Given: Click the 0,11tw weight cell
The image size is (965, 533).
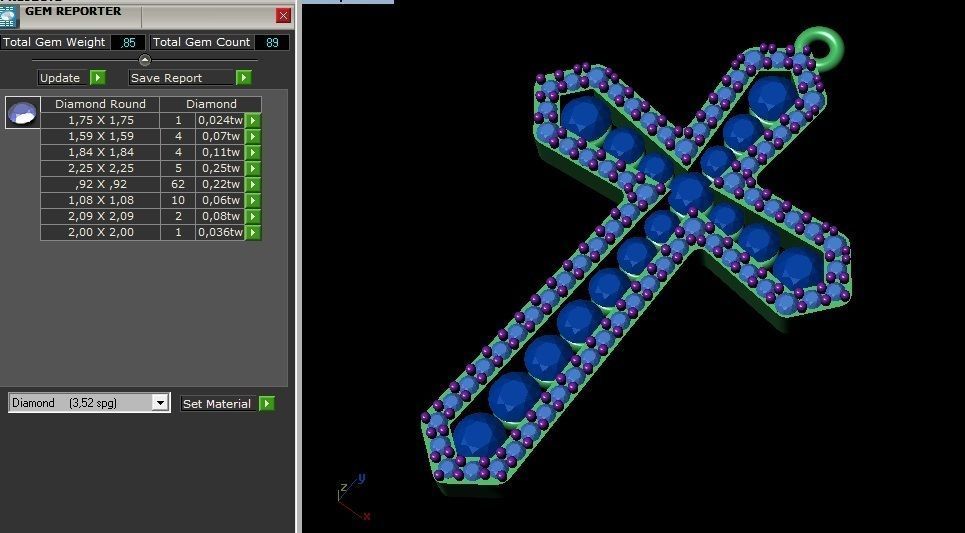Looking at the screenshot, I should 220,152.
